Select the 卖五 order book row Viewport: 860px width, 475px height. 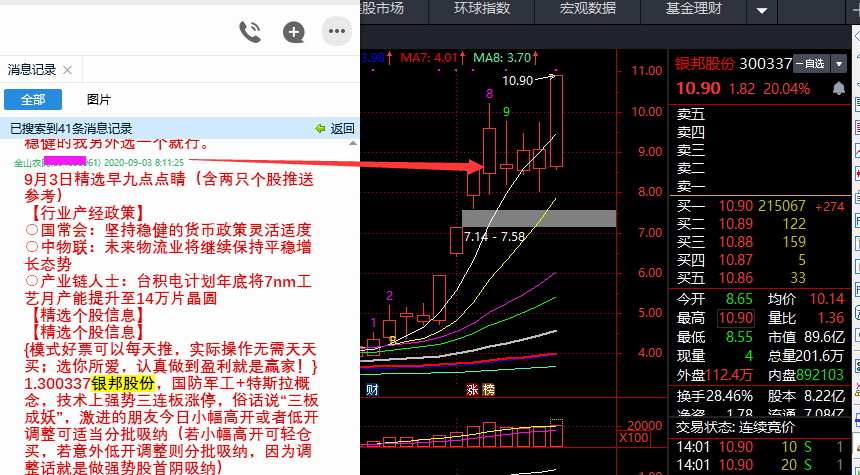pos(762,115)
